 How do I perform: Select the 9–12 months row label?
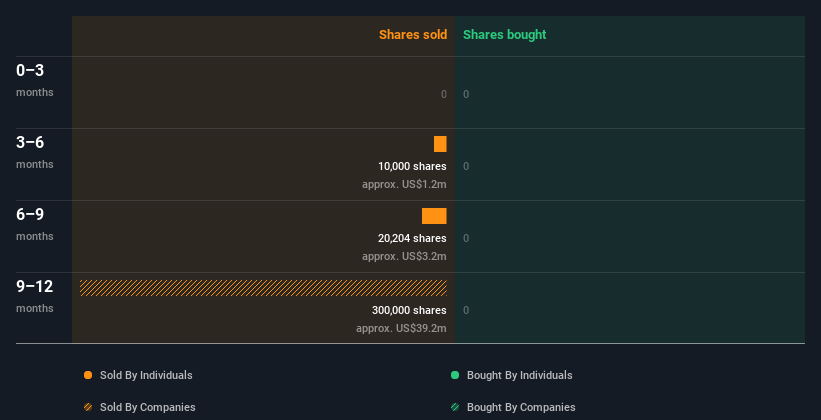pyautogui.click(x=35, y=296)
